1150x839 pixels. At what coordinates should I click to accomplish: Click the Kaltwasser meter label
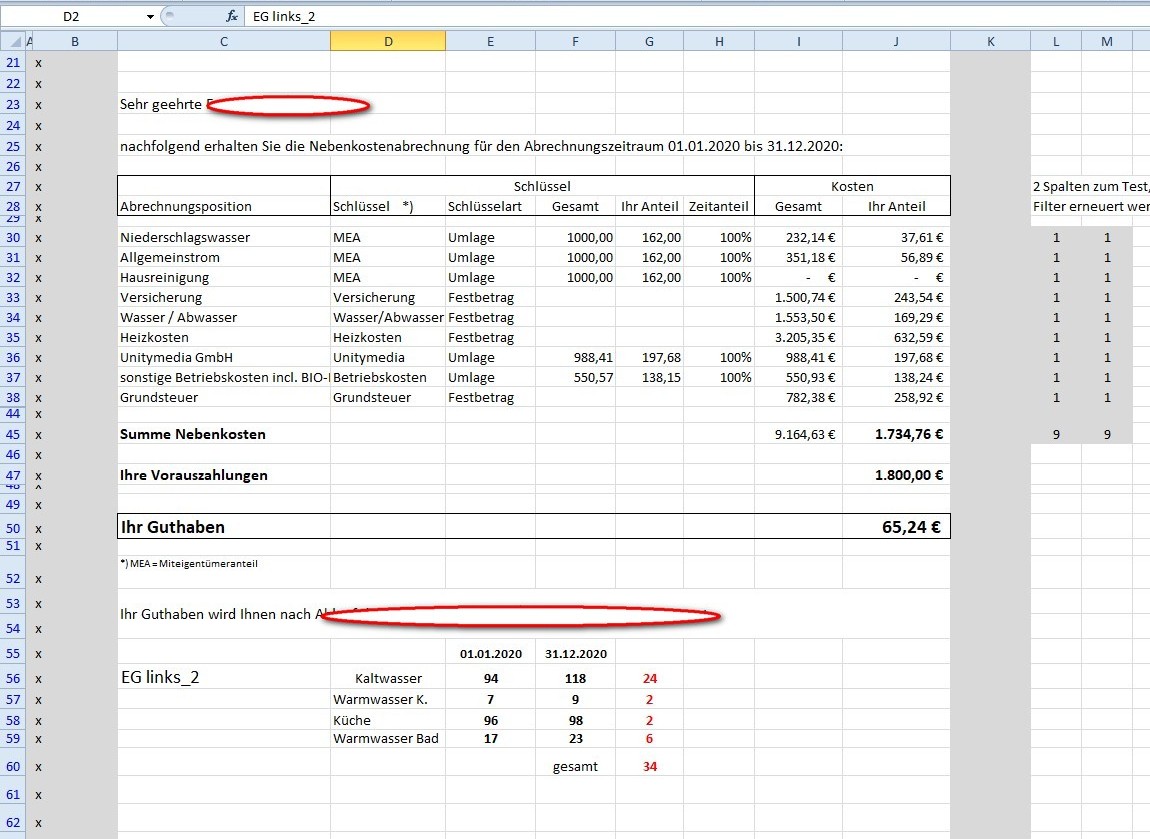coord(388,678)
